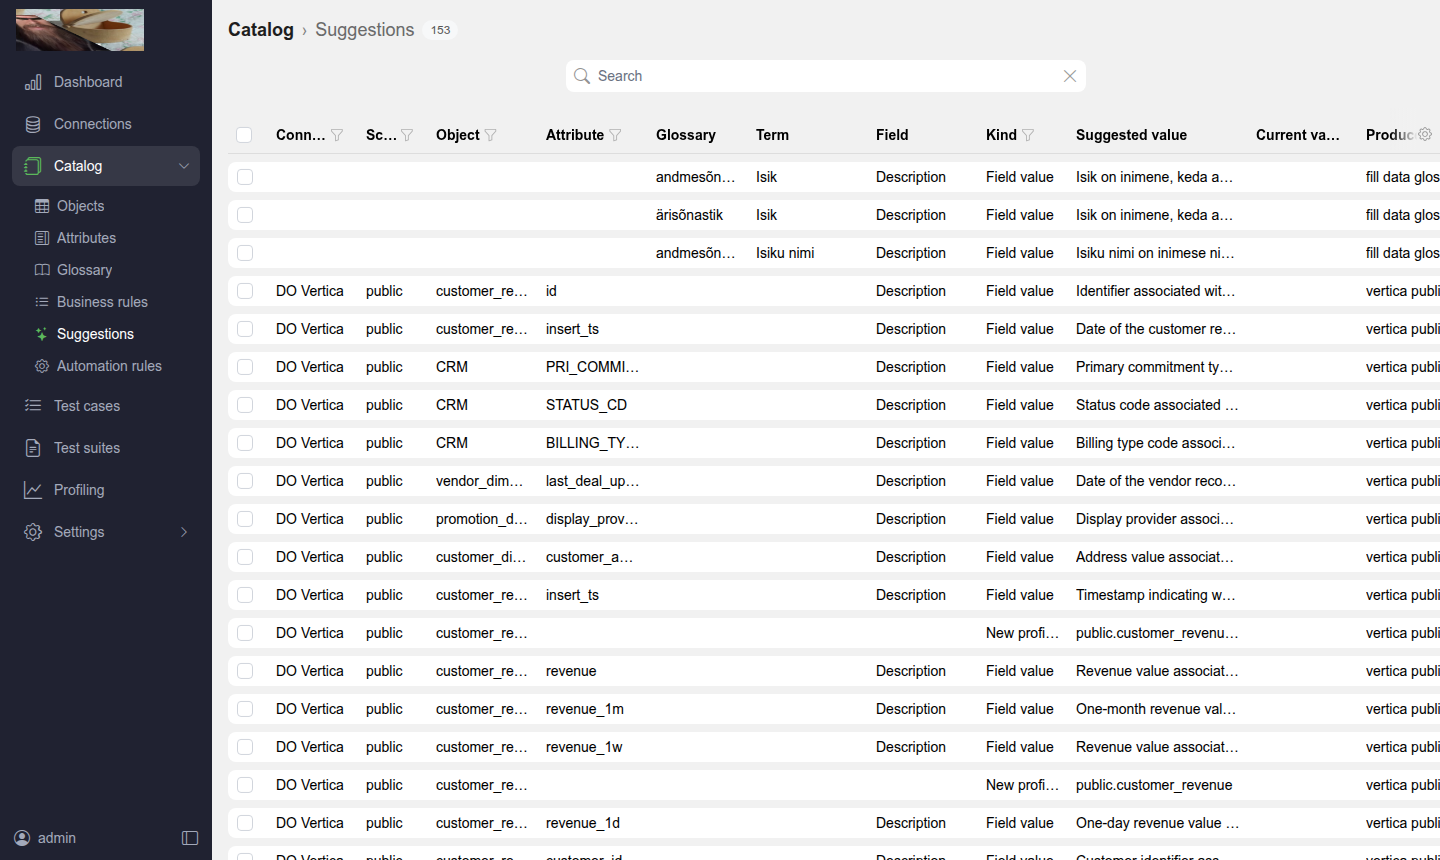The image size is (1440, 860).
Task: Click the Business rules list icon
Action: (x=42, y=302)
